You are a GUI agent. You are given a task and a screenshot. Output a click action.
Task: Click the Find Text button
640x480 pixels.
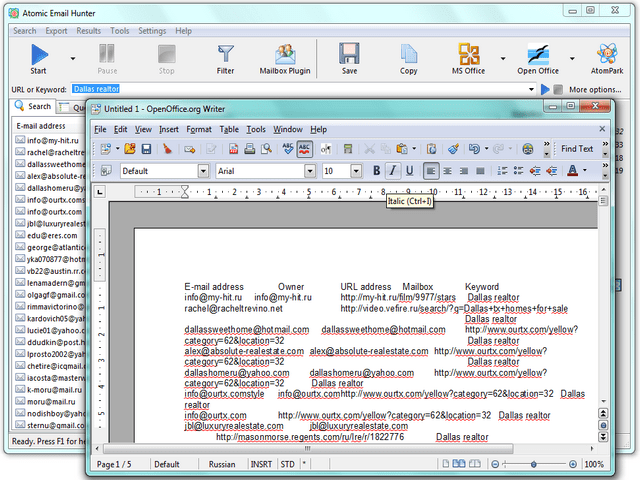(x=577, y=149)
